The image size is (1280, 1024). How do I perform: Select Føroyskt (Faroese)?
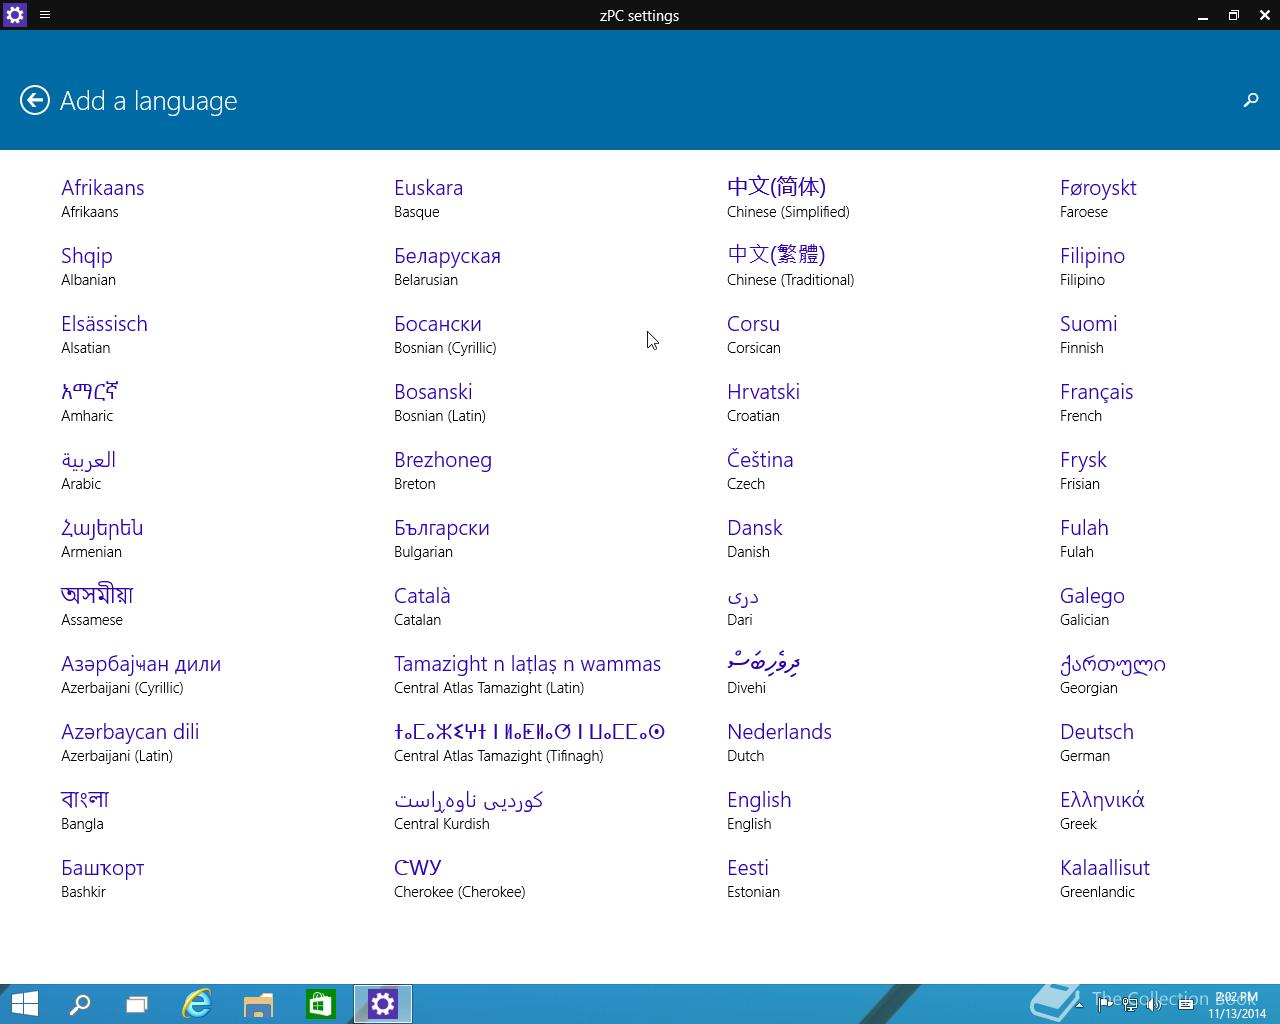tap(1098, 198)
